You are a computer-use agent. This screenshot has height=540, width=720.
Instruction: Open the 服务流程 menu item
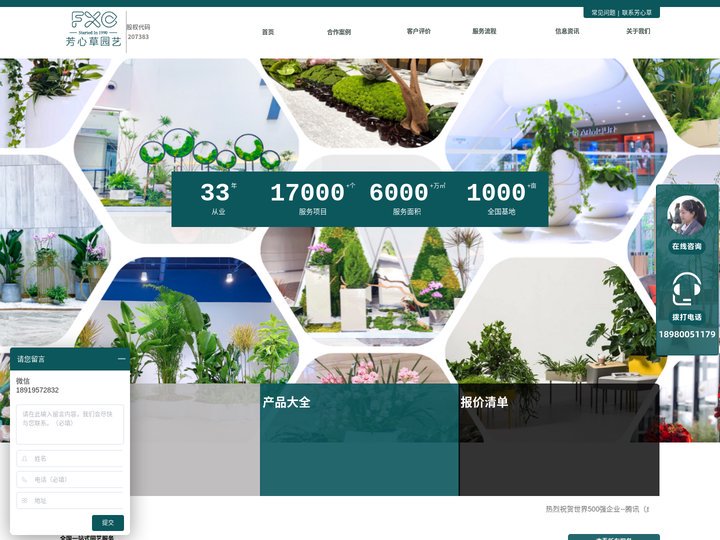click(x=484, y=31)
